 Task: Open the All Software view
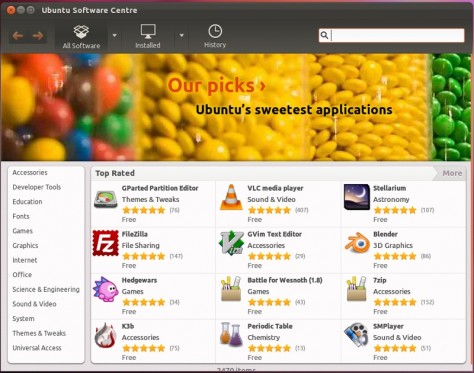coord(81,37)
